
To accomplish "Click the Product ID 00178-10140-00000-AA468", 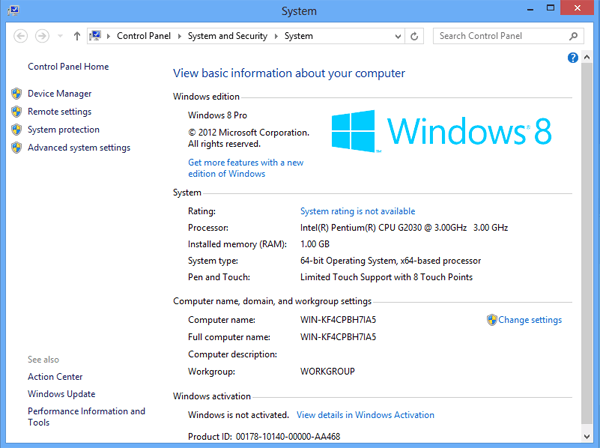I will (x=264, y=437).
